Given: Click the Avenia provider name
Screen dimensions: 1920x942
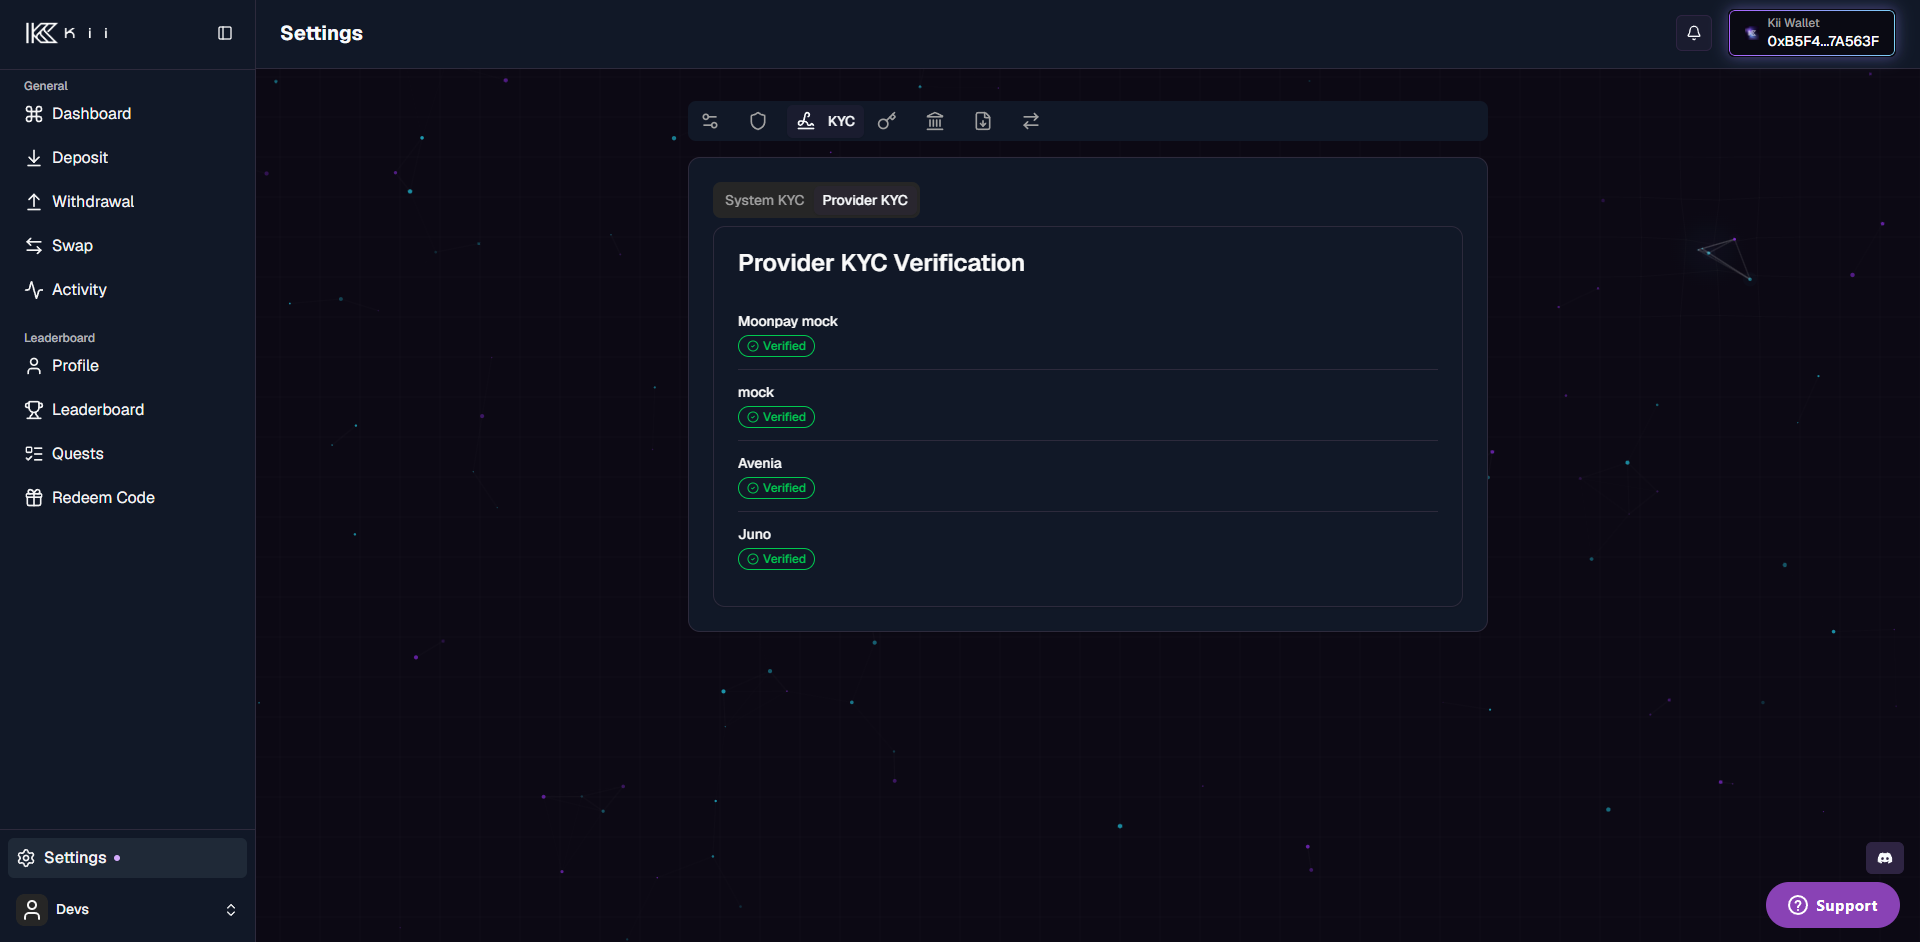Looking at the screenshot, I should [760, 463].
